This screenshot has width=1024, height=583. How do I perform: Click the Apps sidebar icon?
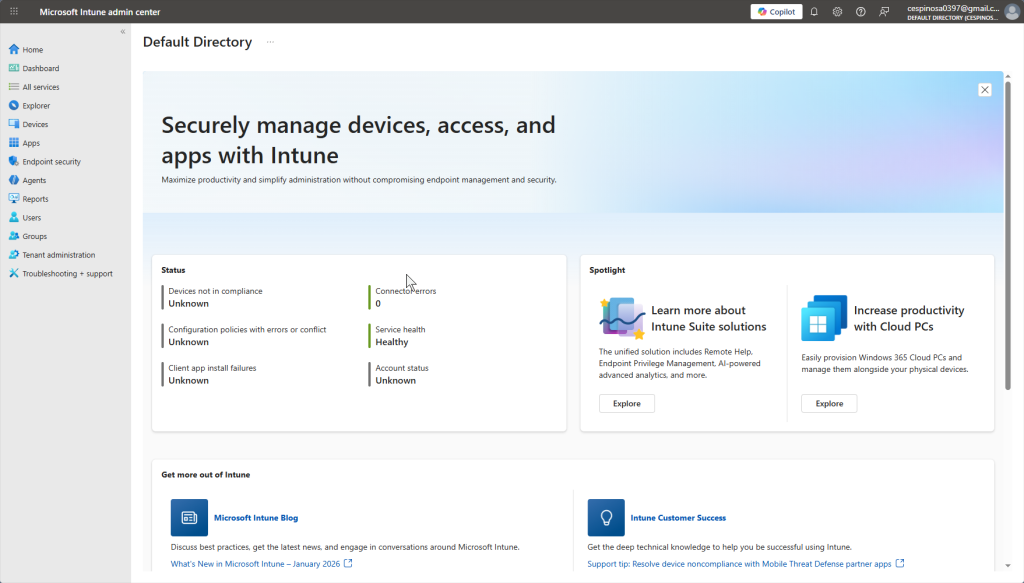tap(14, 143)
